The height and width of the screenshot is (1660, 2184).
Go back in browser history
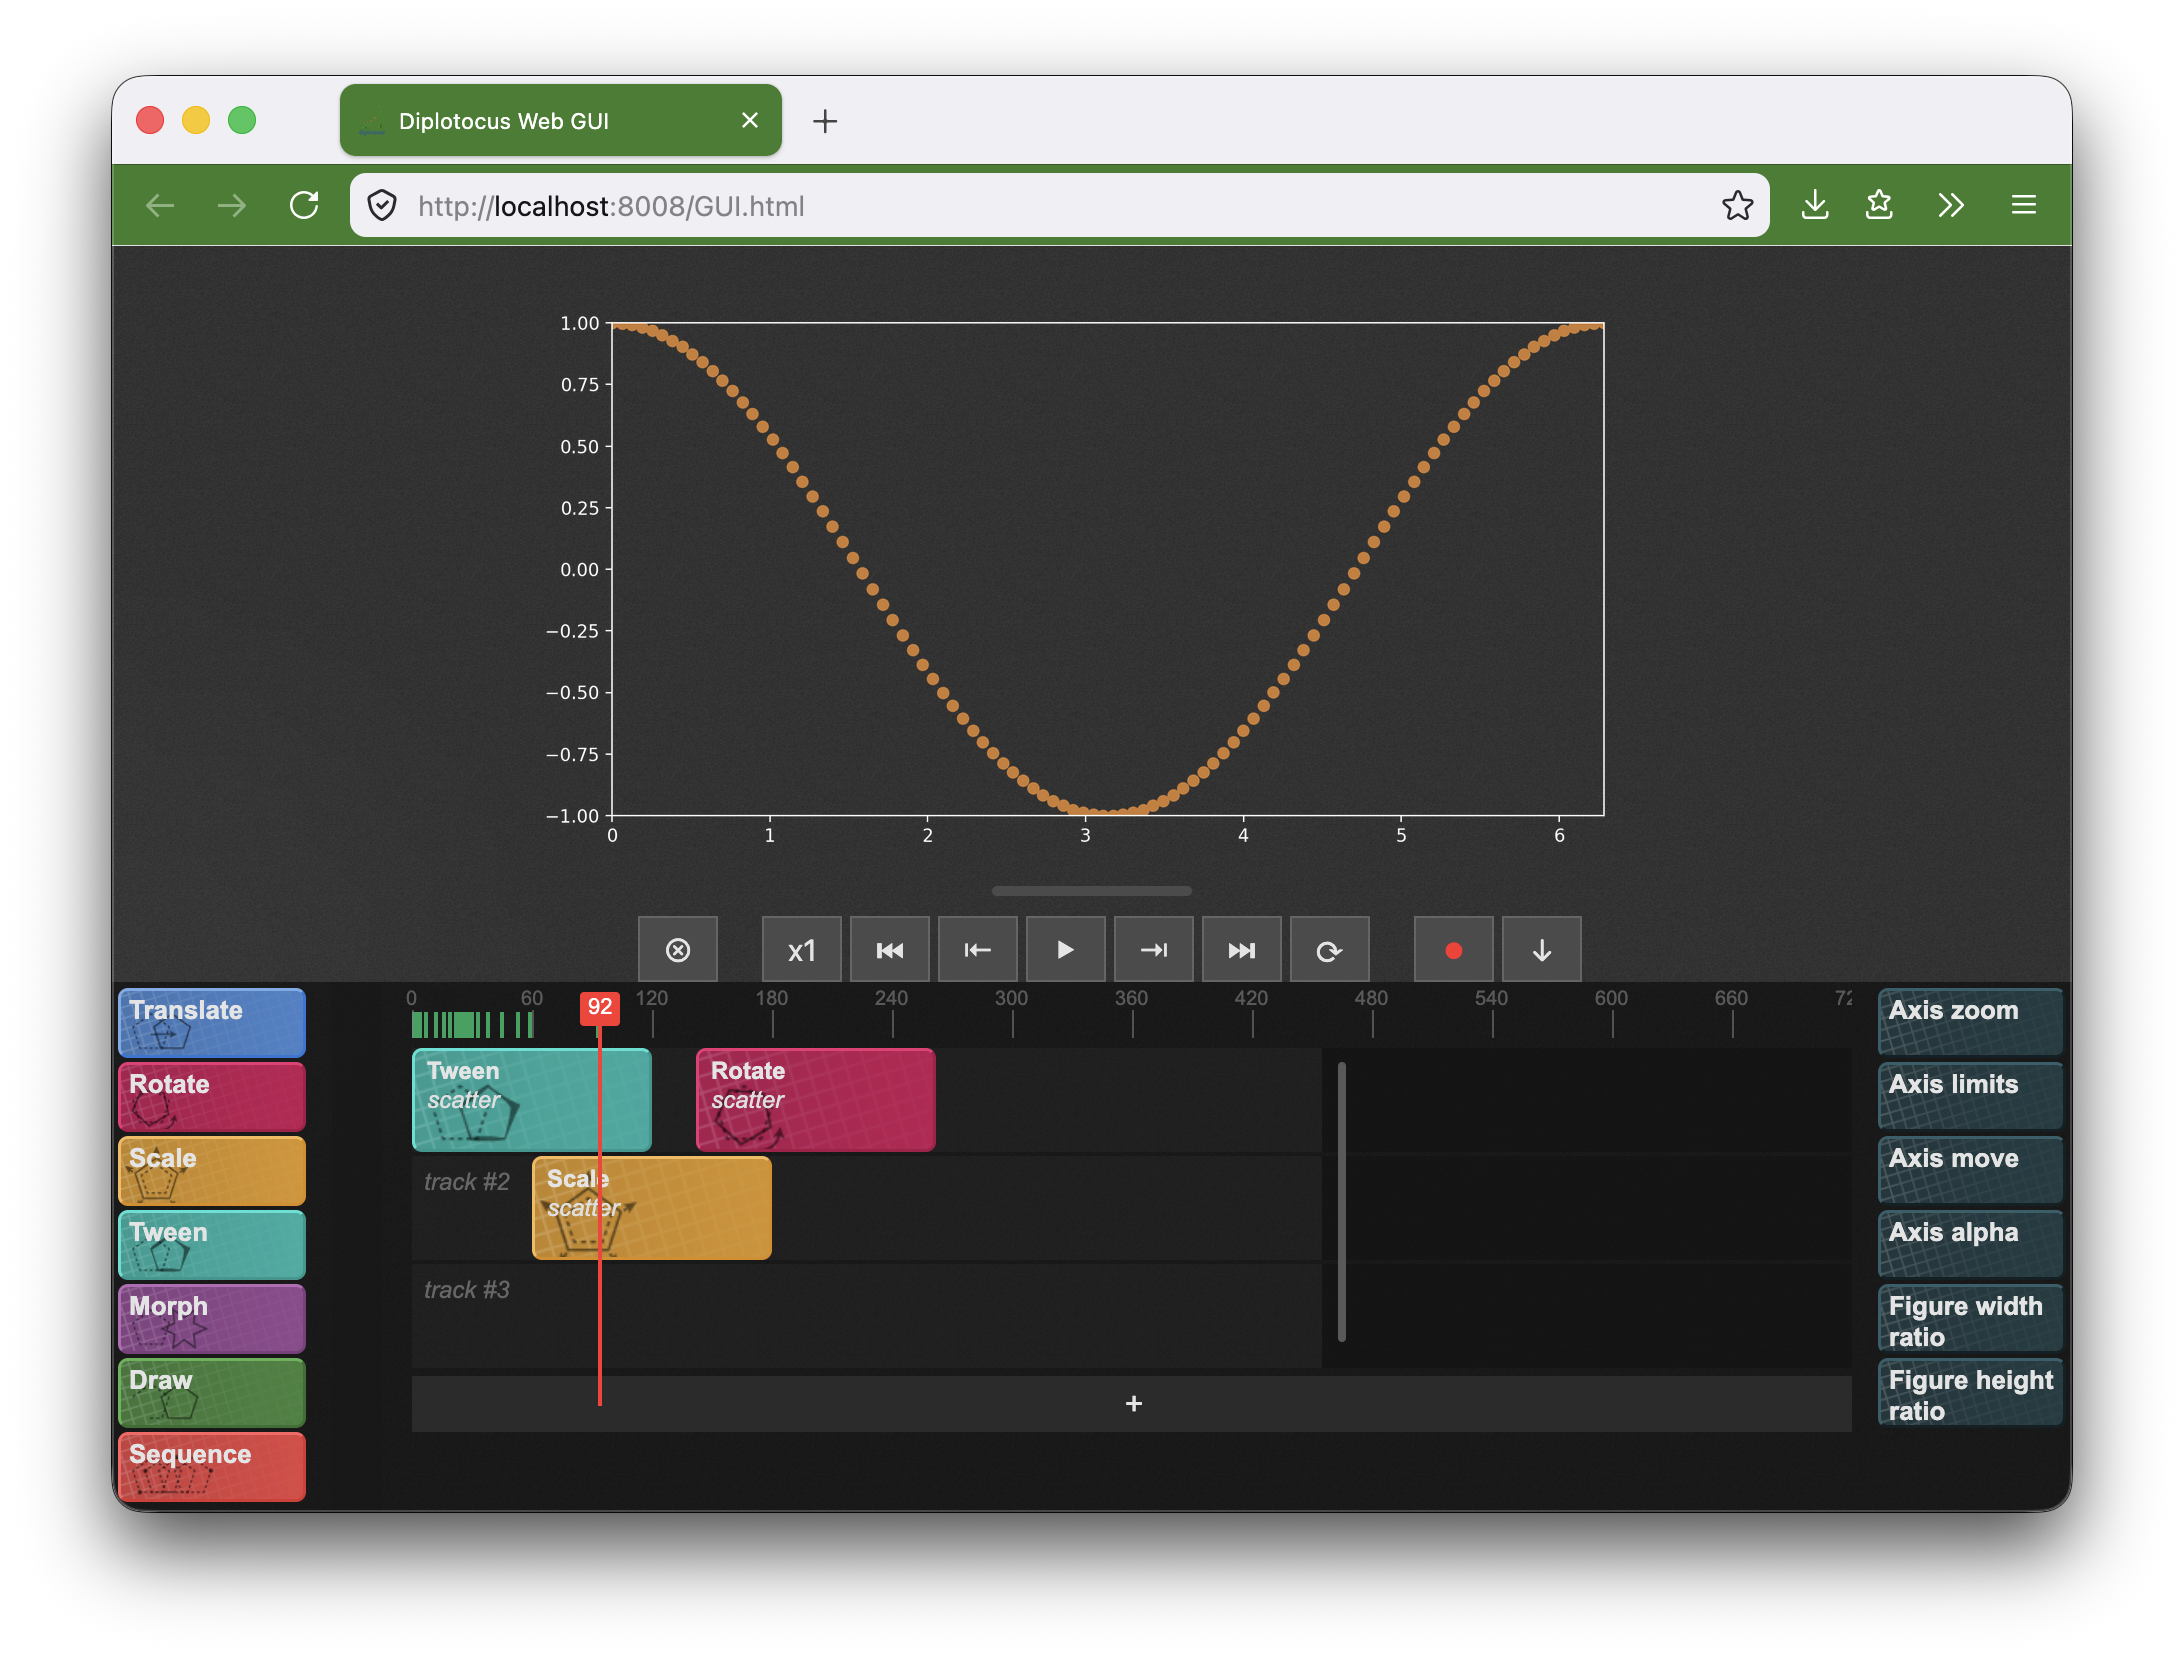point(160,206)
